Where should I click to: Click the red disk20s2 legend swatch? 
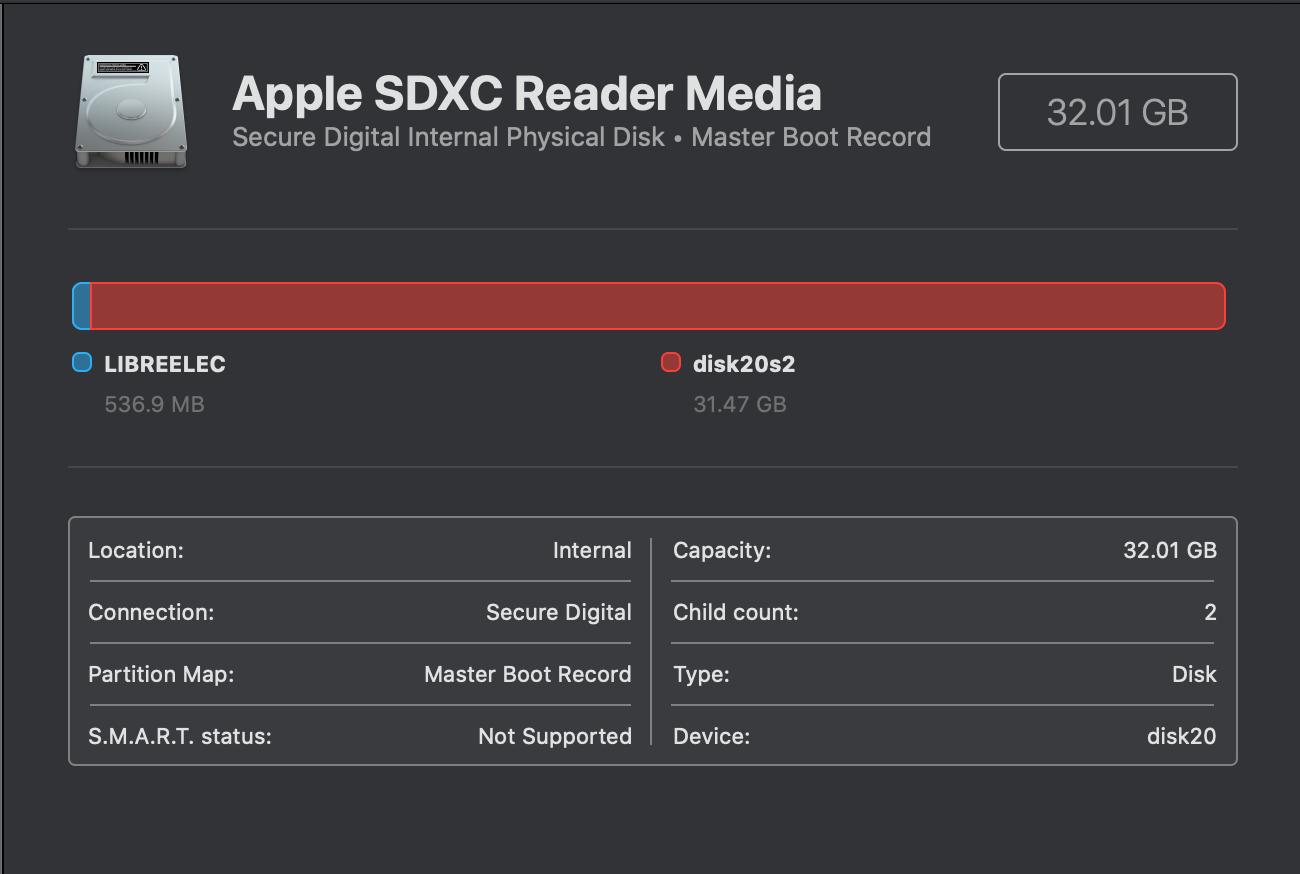pyautogui.click(x=671, y=362)
